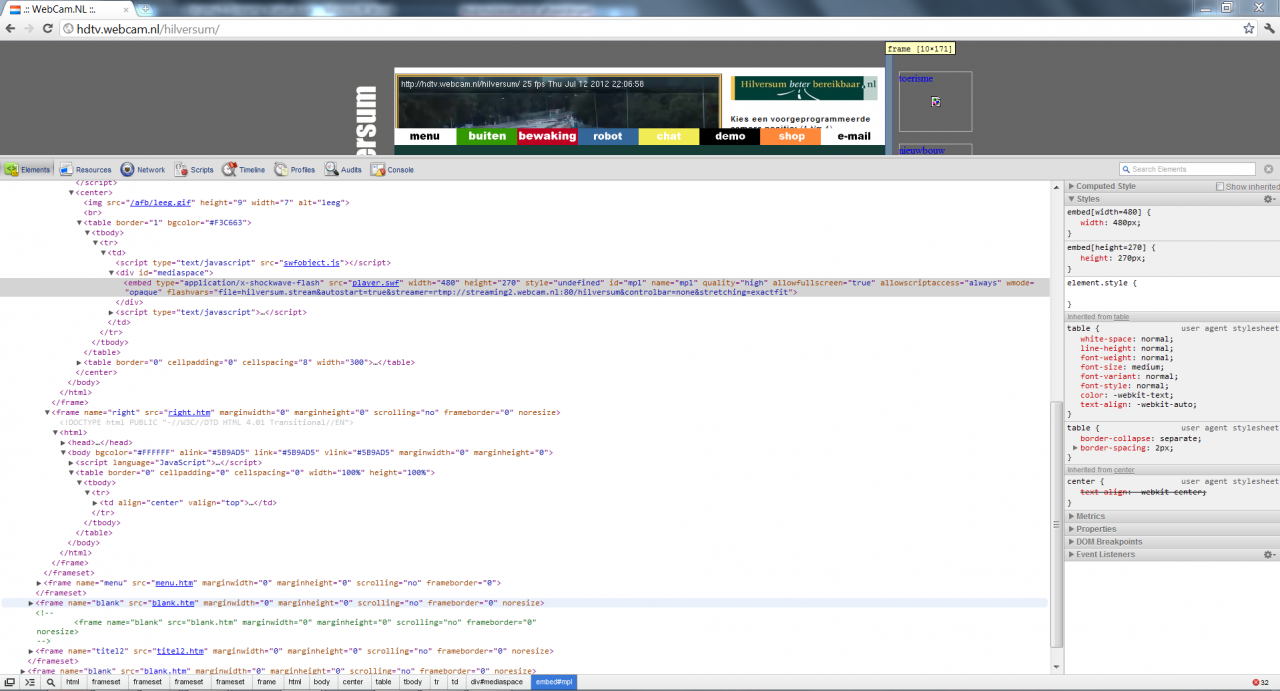Go forward in the browser
Image resolution: width=1280 pixels, height=691 pixels.
point(28,29)
